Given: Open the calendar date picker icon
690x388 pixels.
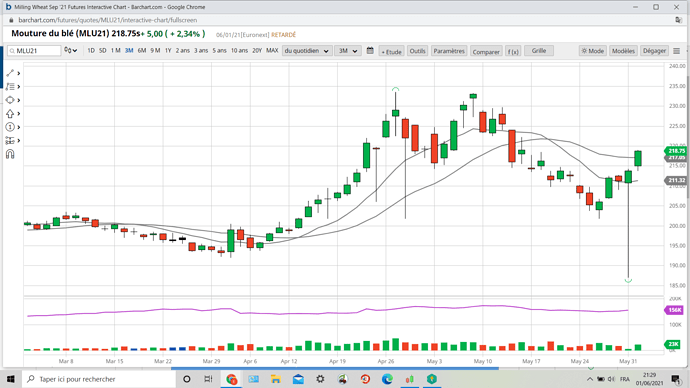Looking at the screenshot, I should pyautogui.click(x=370, y=51).
